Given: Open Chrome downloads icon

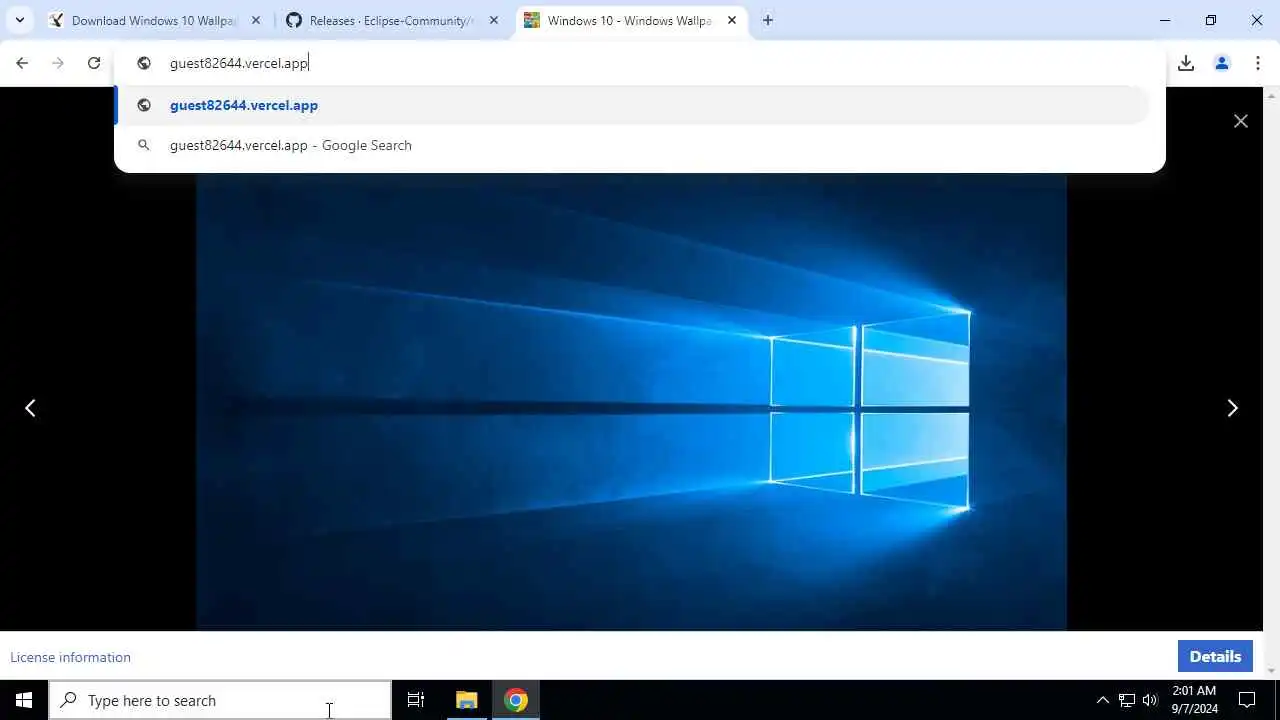Looking at the screenshot, I should click(x=1186, y=63).
